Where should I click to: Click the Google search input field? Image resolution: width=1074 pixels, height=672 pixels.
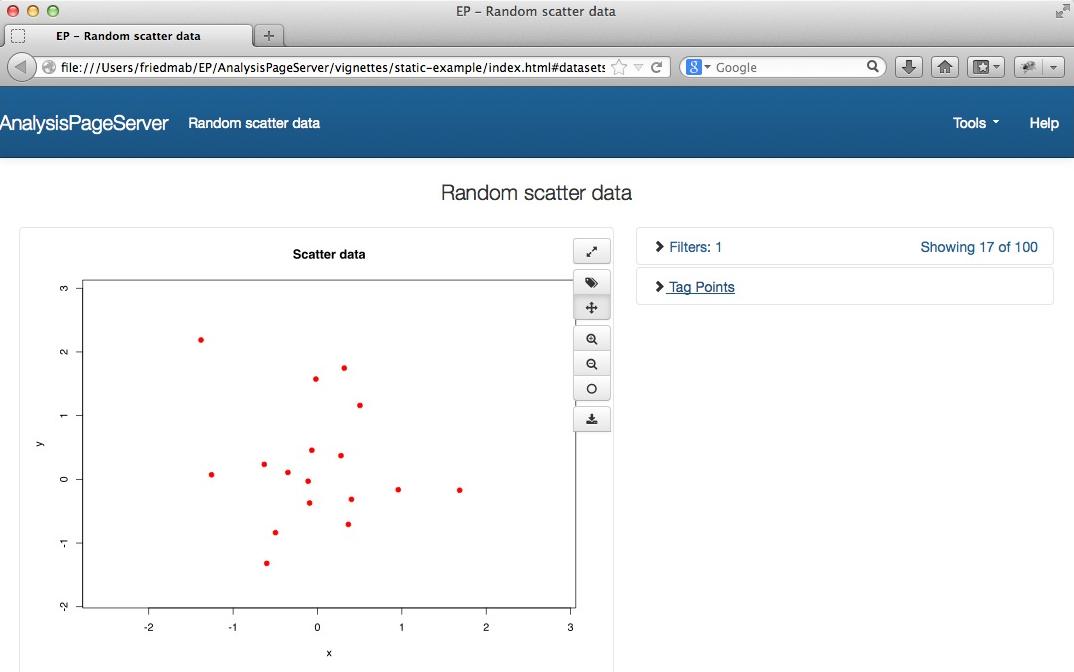pos(788,67)
